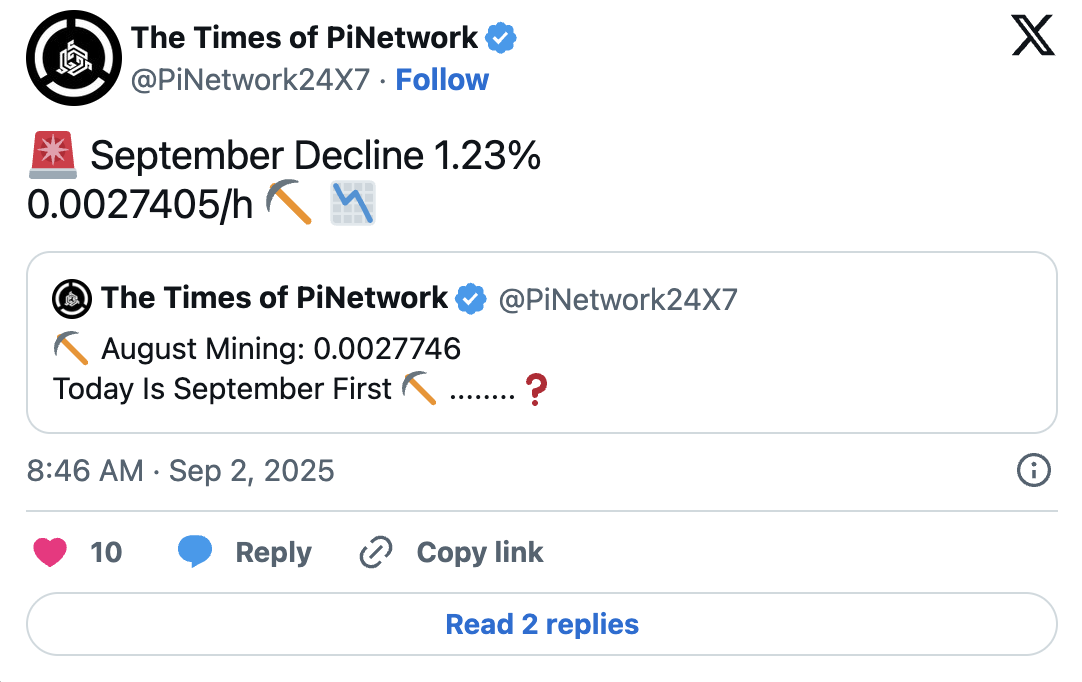Image resolution: width=1082 pixels, height=682 pixels.
Task: Click the quoted tweet's author name
Action: point(274,298)
